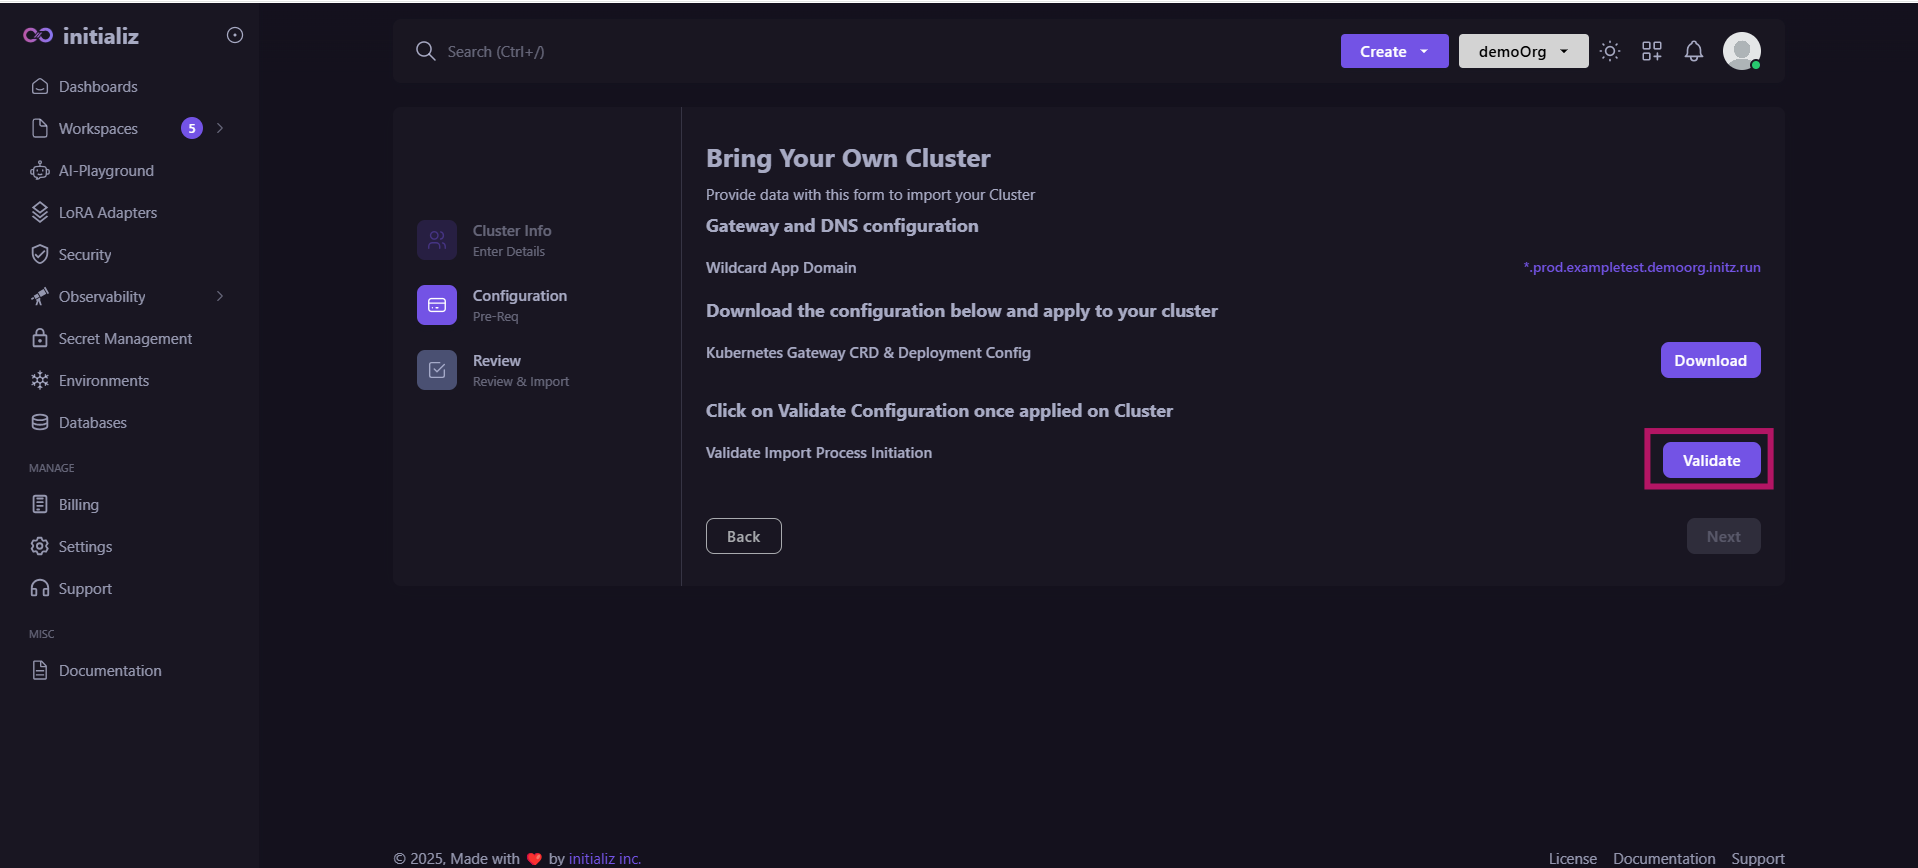Click the Documentation page icon
The image size is (1918, 868).
(40, 671)
